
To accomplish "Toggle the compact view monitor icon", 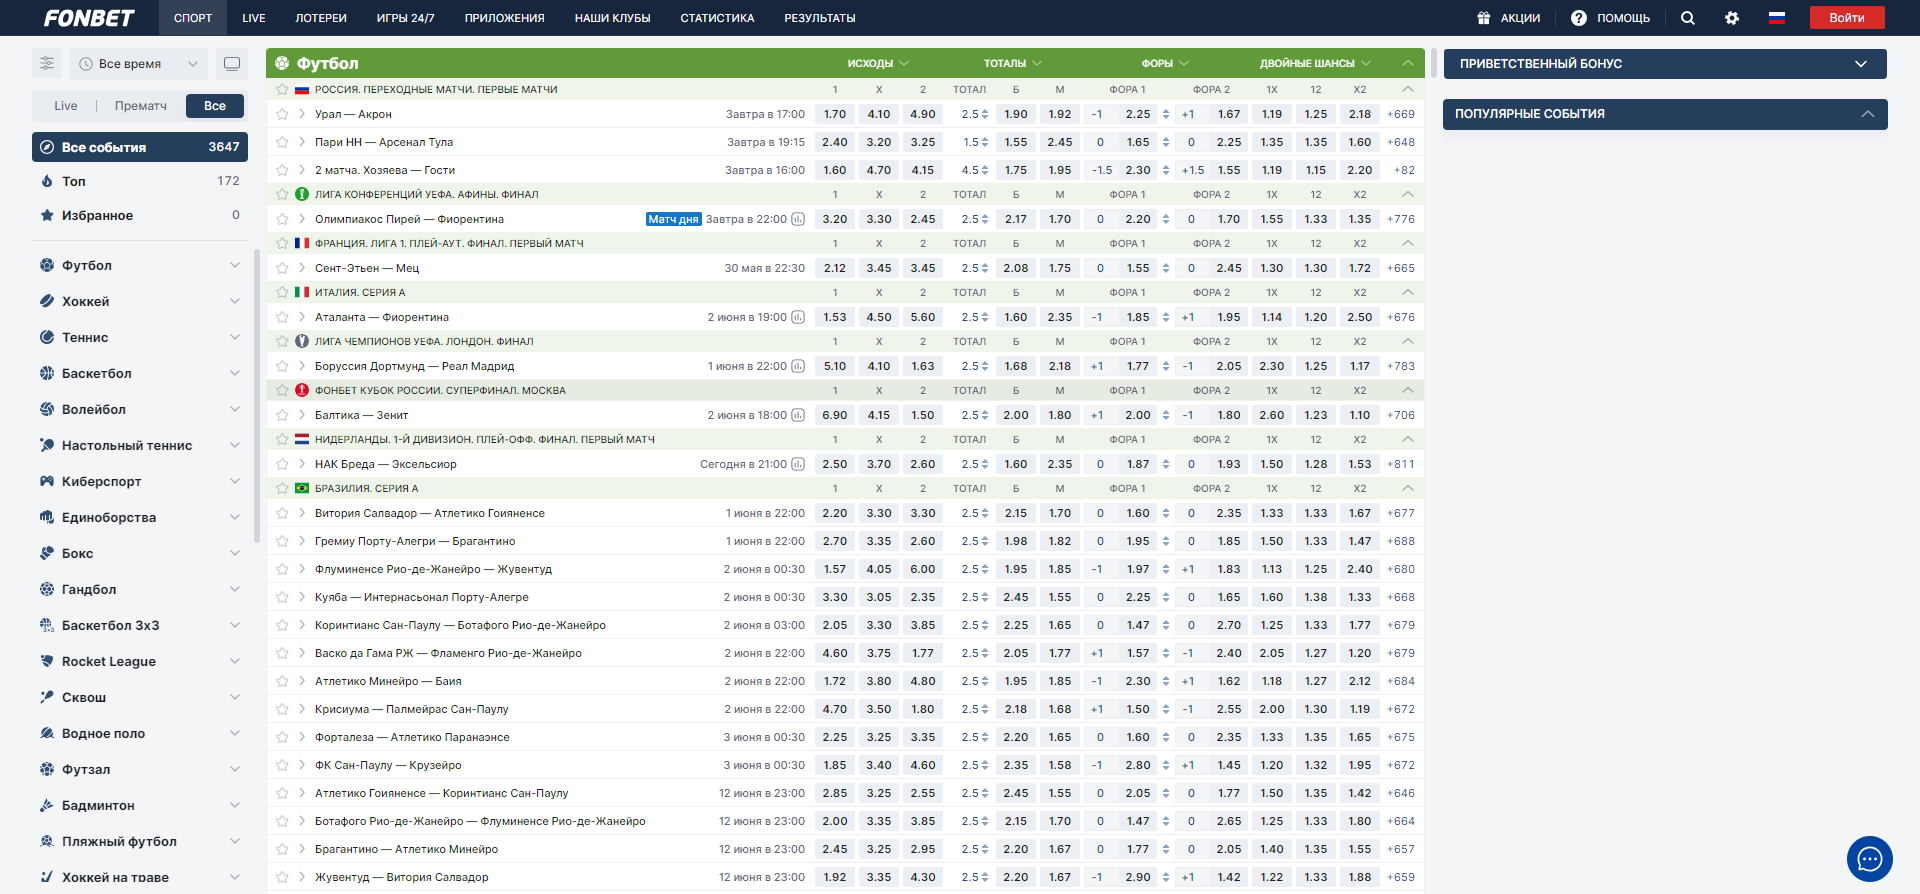I will coord(232,63).
